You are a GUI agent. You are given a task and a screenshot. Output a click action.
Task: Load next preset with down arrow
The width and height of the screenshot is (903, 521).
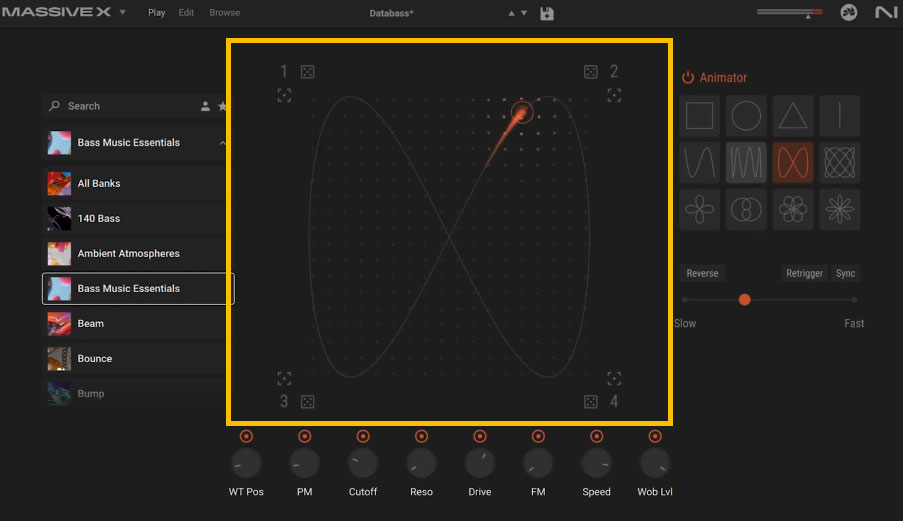[x=524, y=13]
